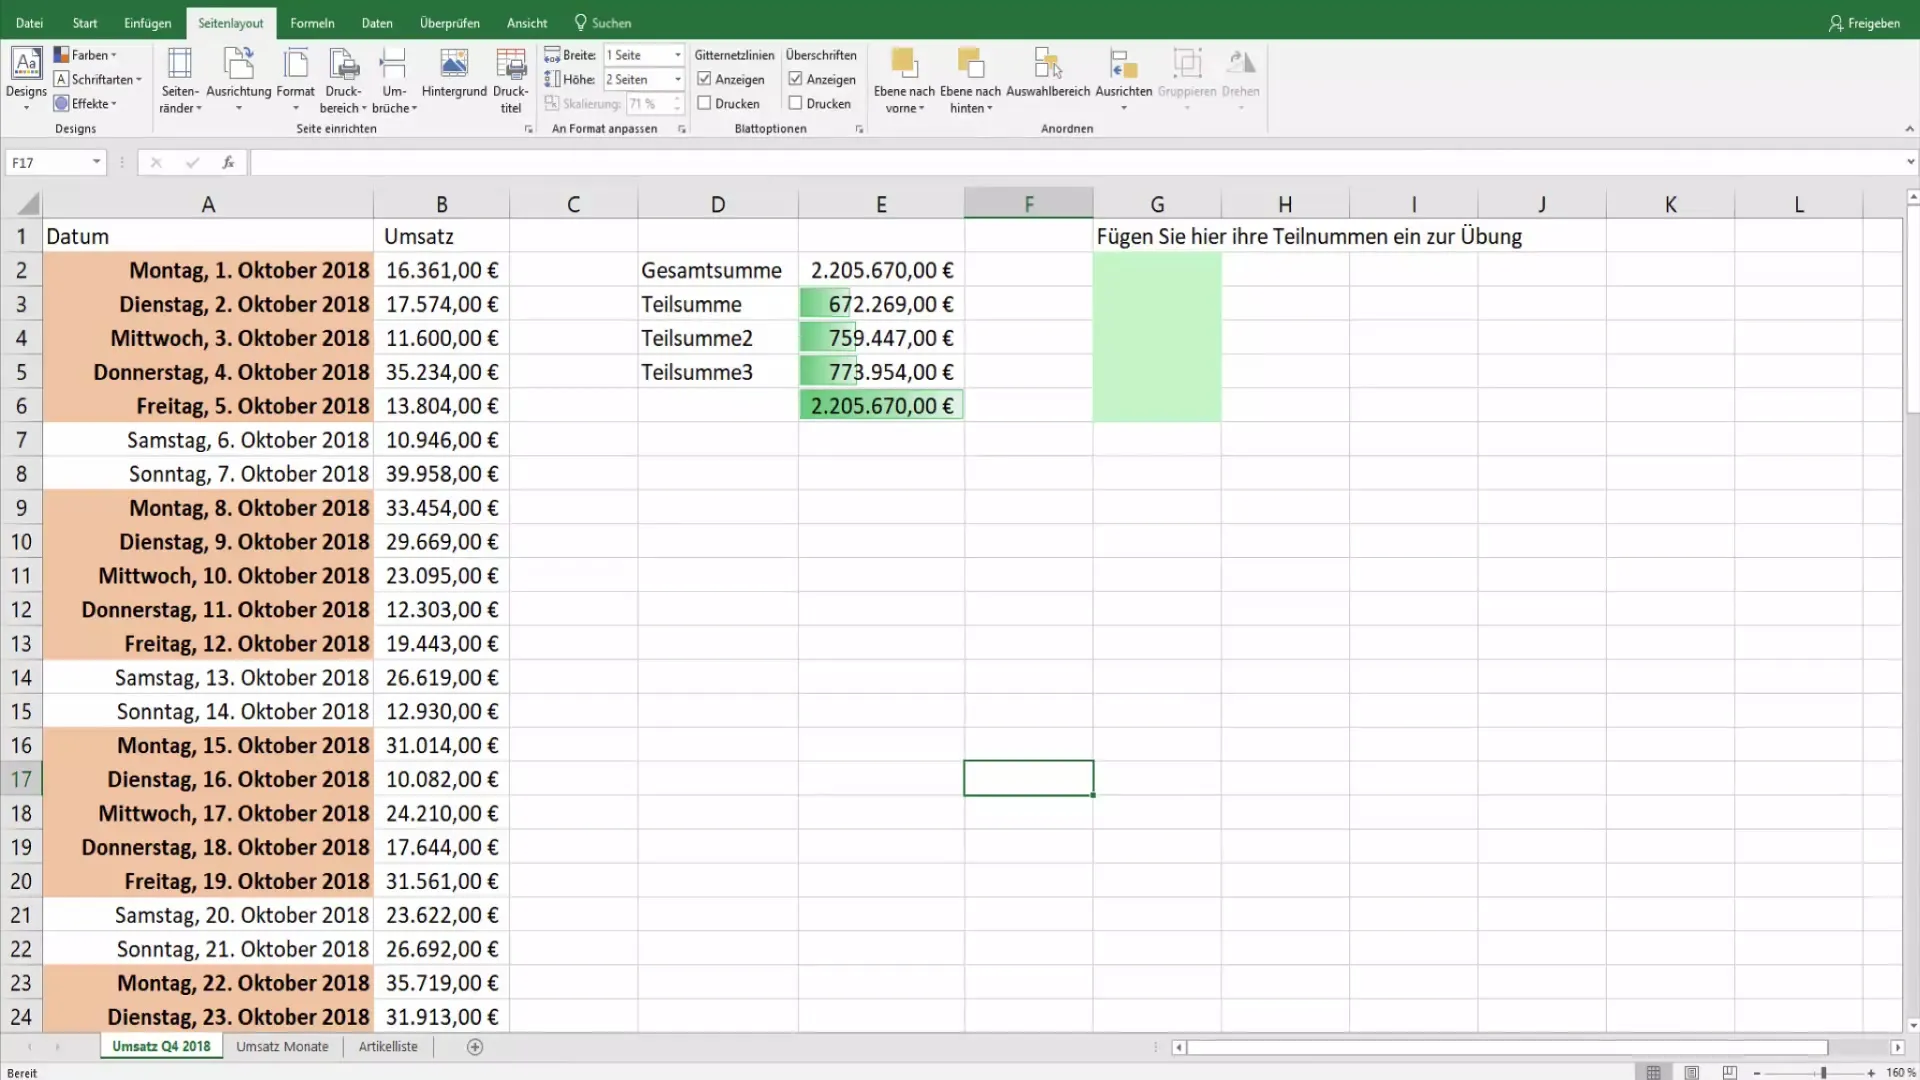Expand the formula bar
1920x1080 pixels.
(x=1910, y=162)
